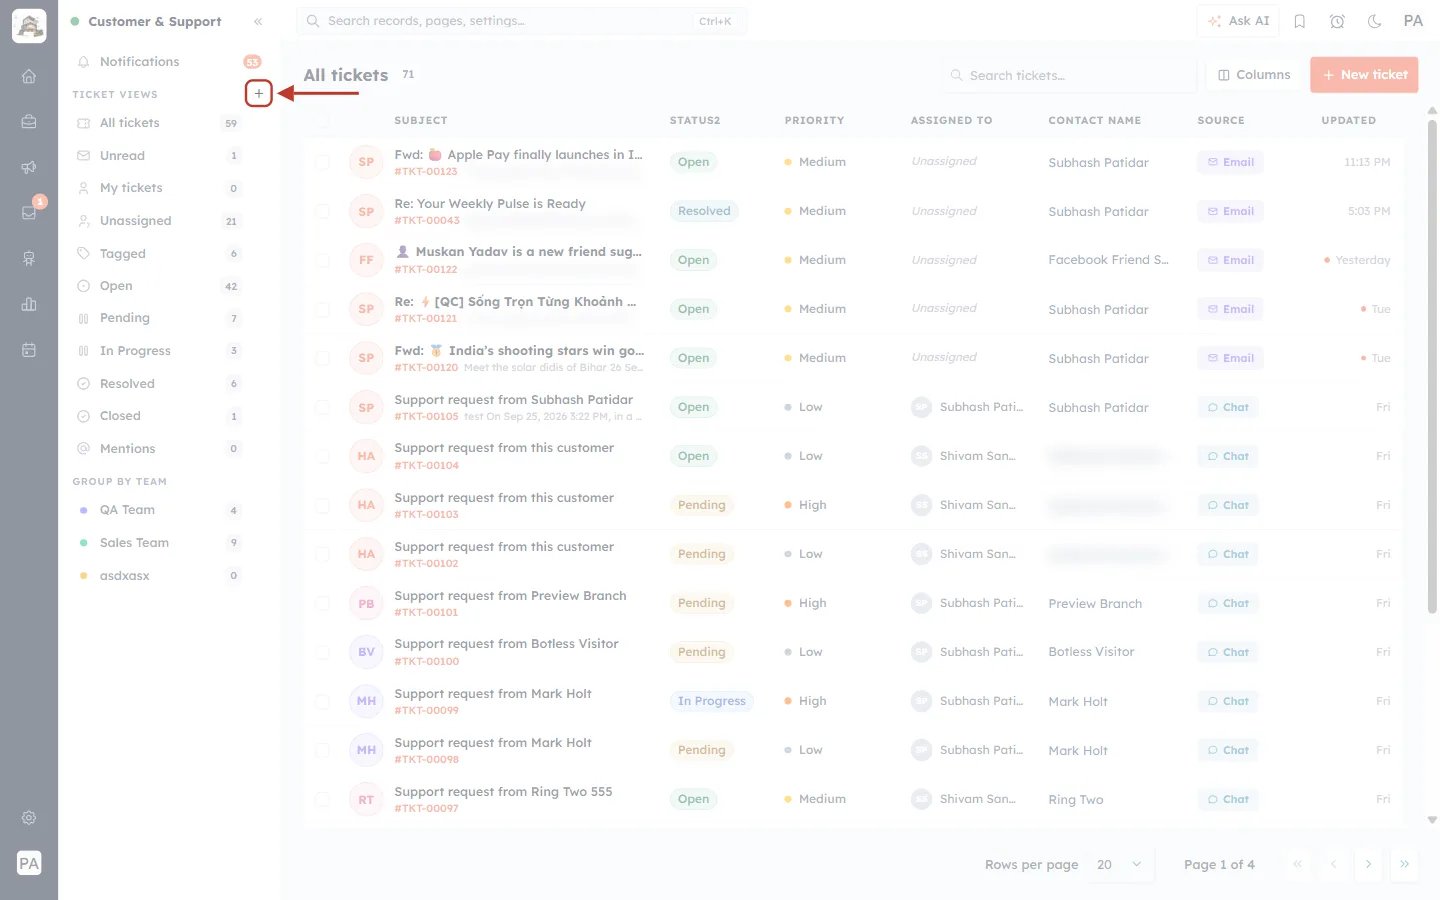Screen dimensions: 1440x900
Task: Select the In Progress ticket view
Action: [x=158, y=351]
